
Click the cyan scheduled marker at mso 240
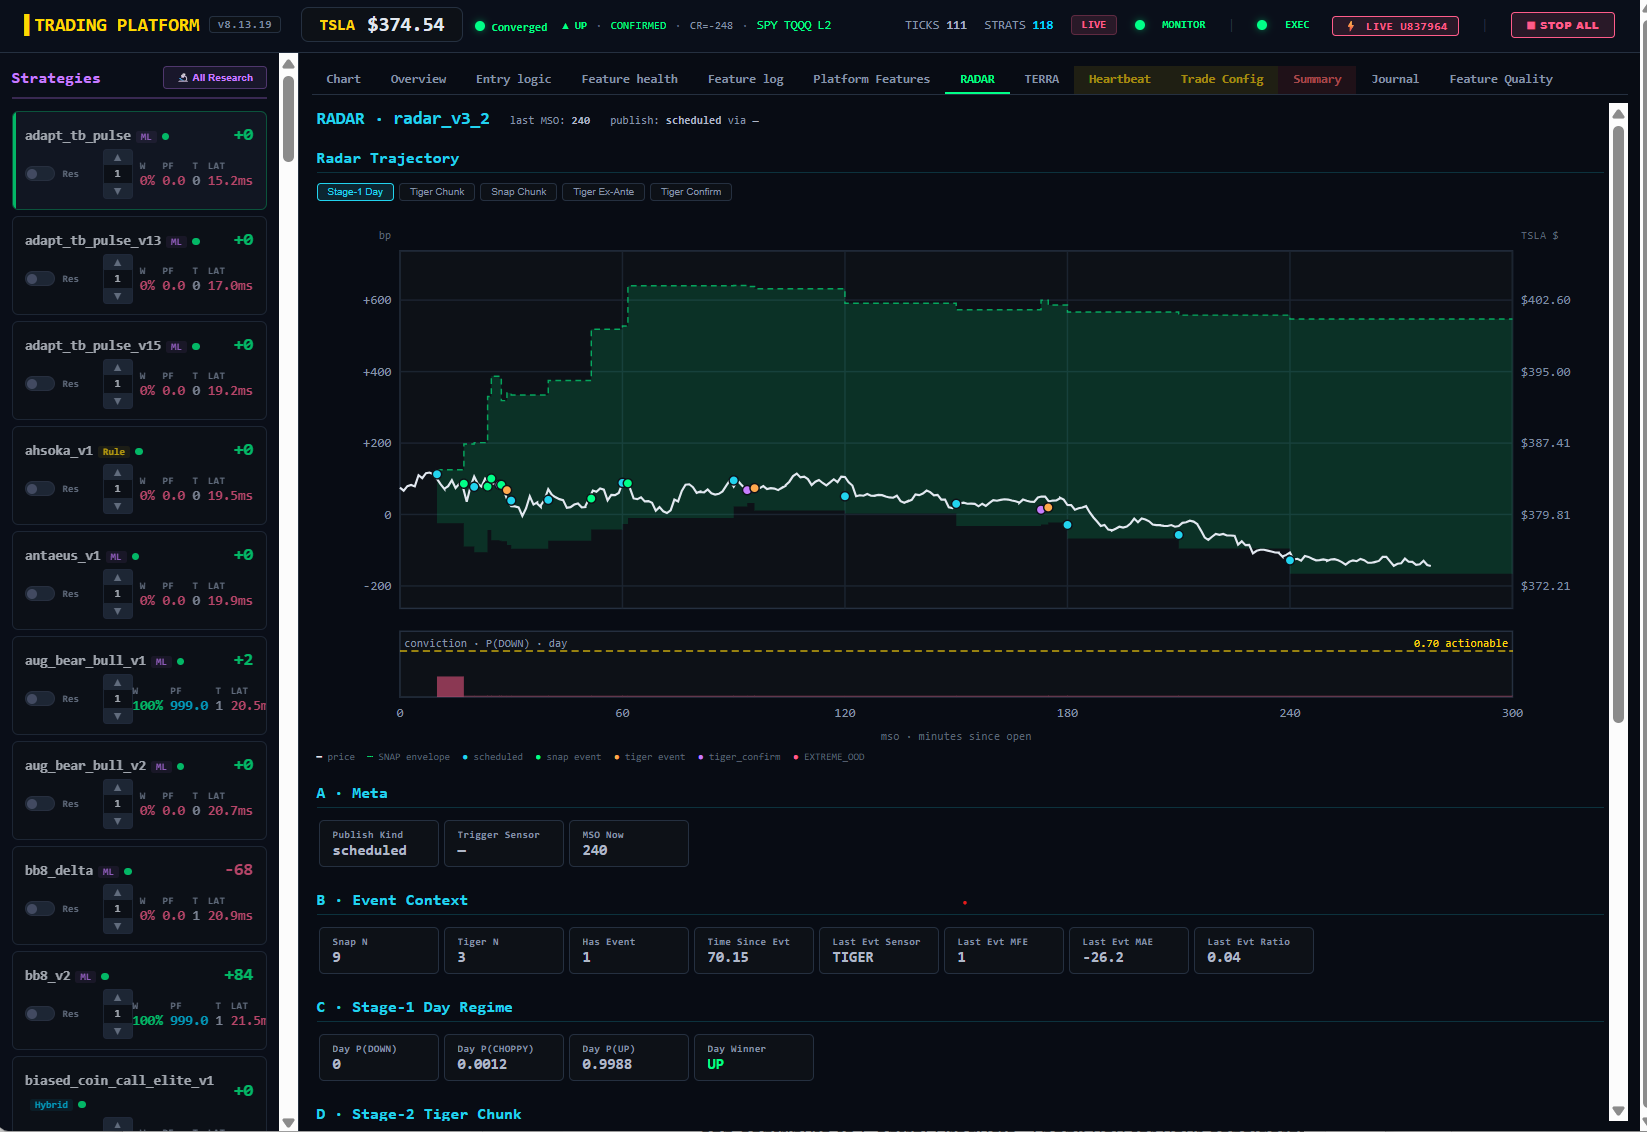(1290, 560)
